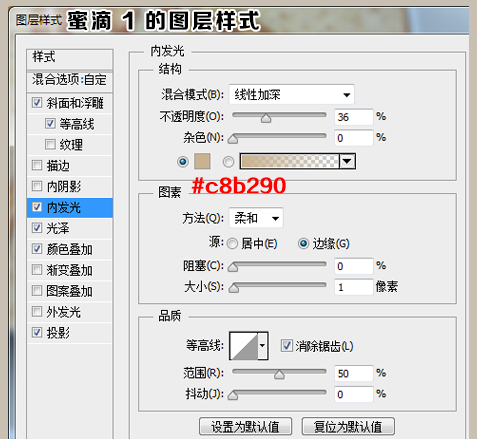Open the 混合选项:自定 item
This screenshot has width=477, height=439.
[70, 80]
